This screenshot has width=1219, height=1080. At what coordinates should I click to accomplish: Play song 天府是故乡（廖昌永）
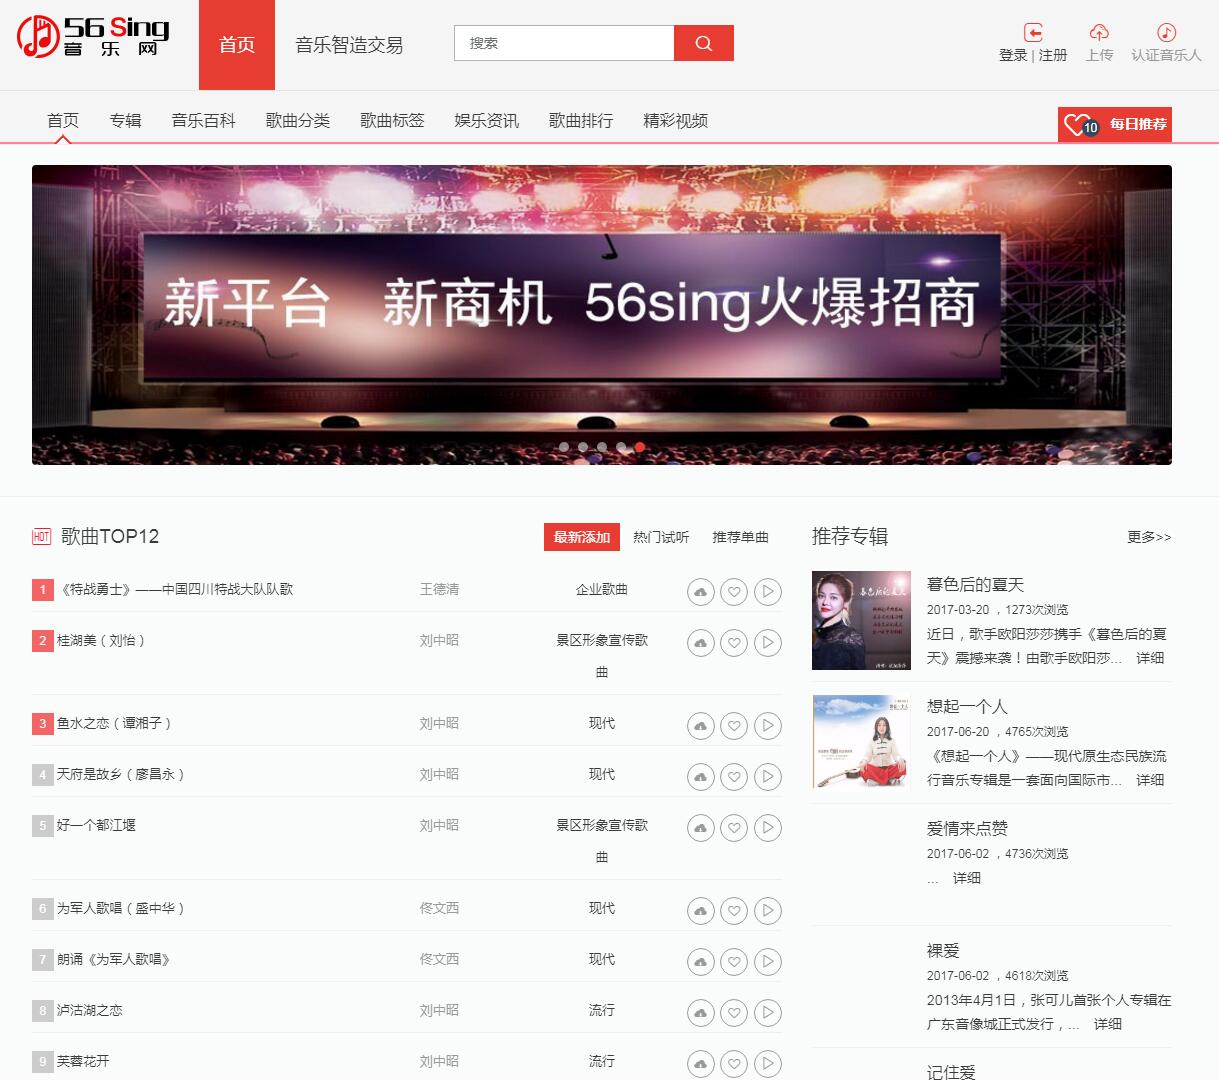click(767, 777)
